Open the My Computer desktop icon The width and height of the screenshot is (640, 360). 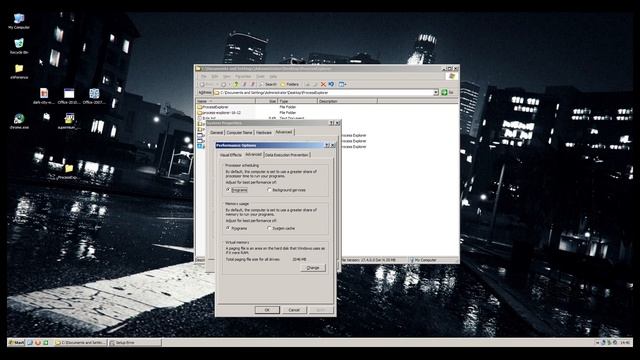tap(19, 21)
